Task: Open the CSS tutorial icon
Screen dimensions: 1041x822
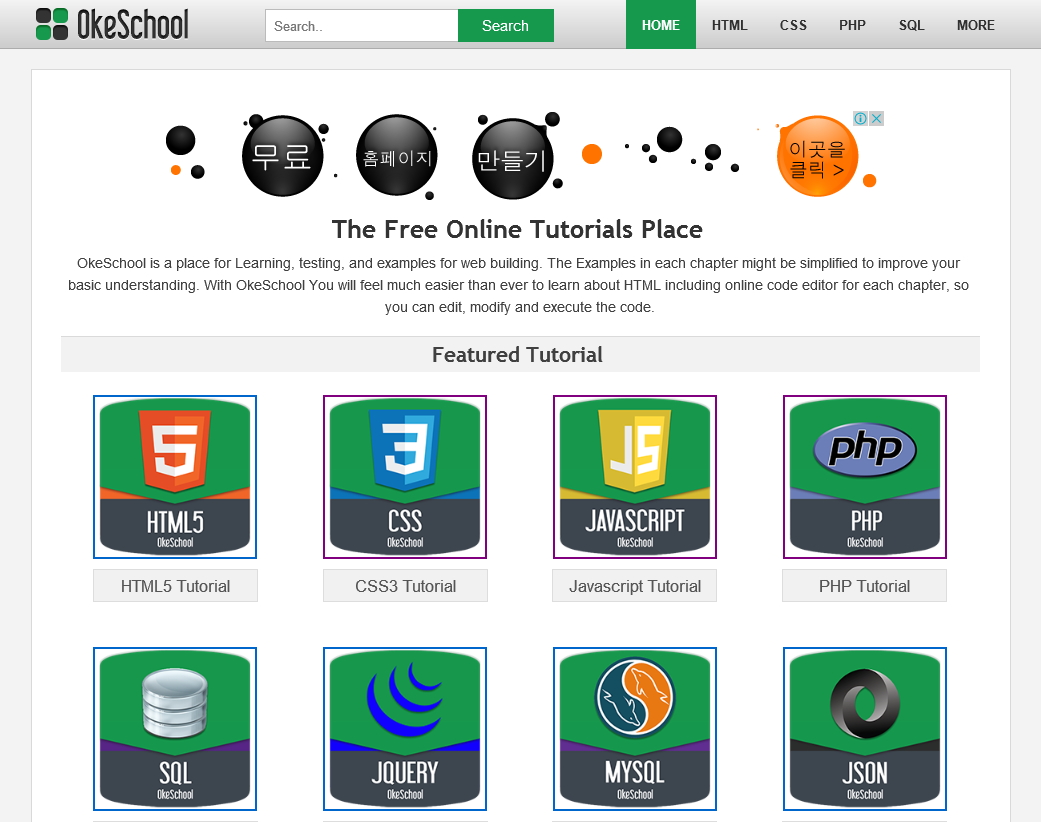Action: tap(405, 477)
